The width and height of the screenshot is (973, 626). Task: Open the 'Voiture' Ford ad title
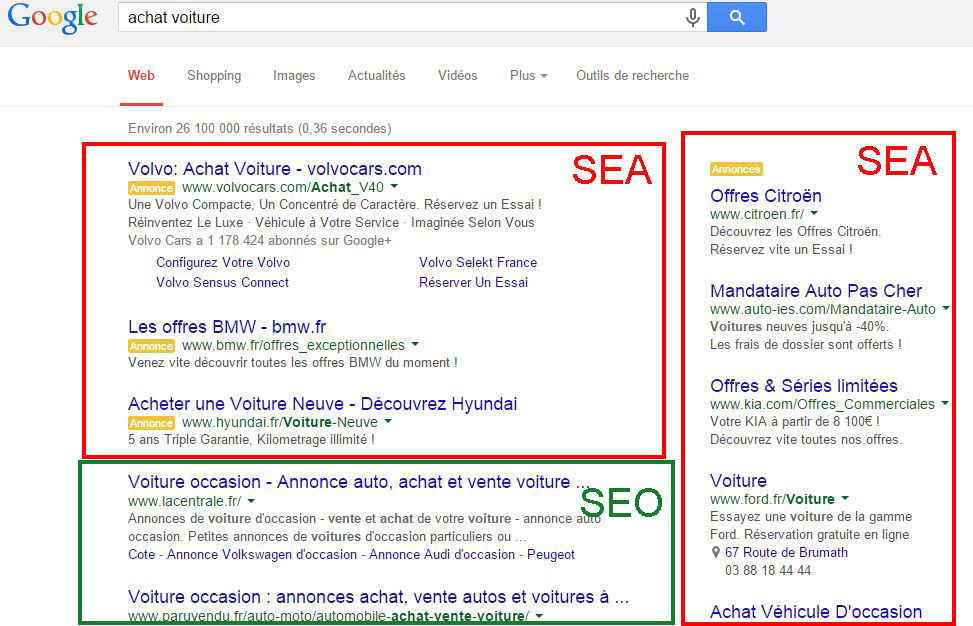coord(738,481)
